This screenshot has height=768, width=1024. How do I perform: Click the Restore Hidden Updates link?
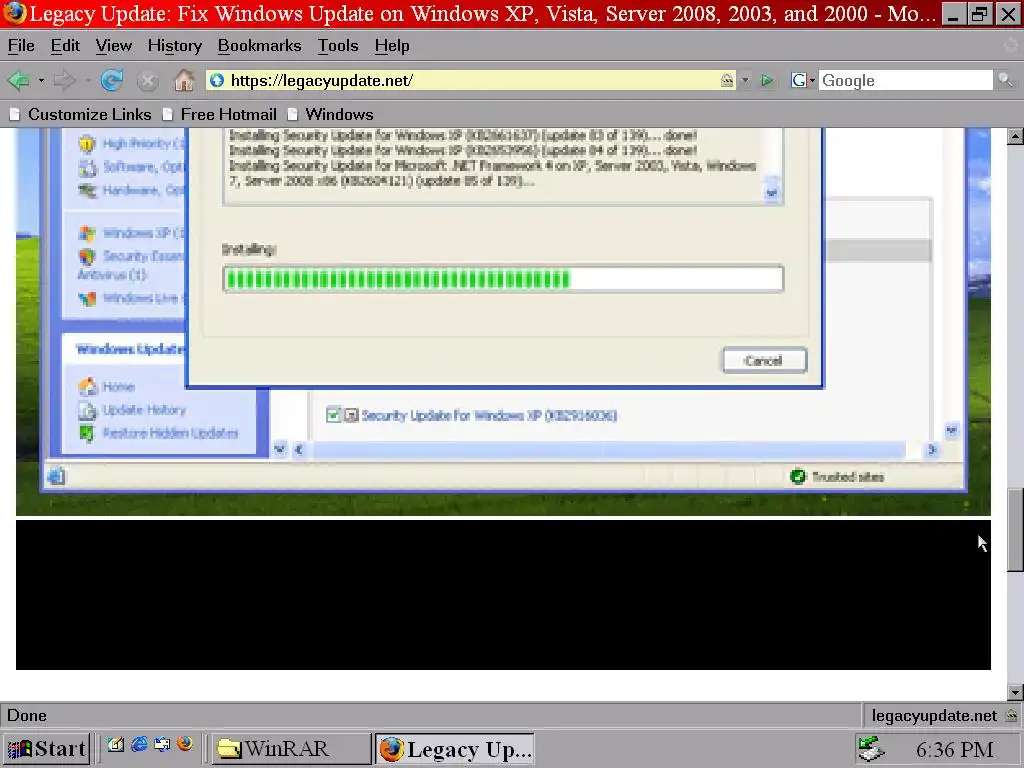click(170, 433)
